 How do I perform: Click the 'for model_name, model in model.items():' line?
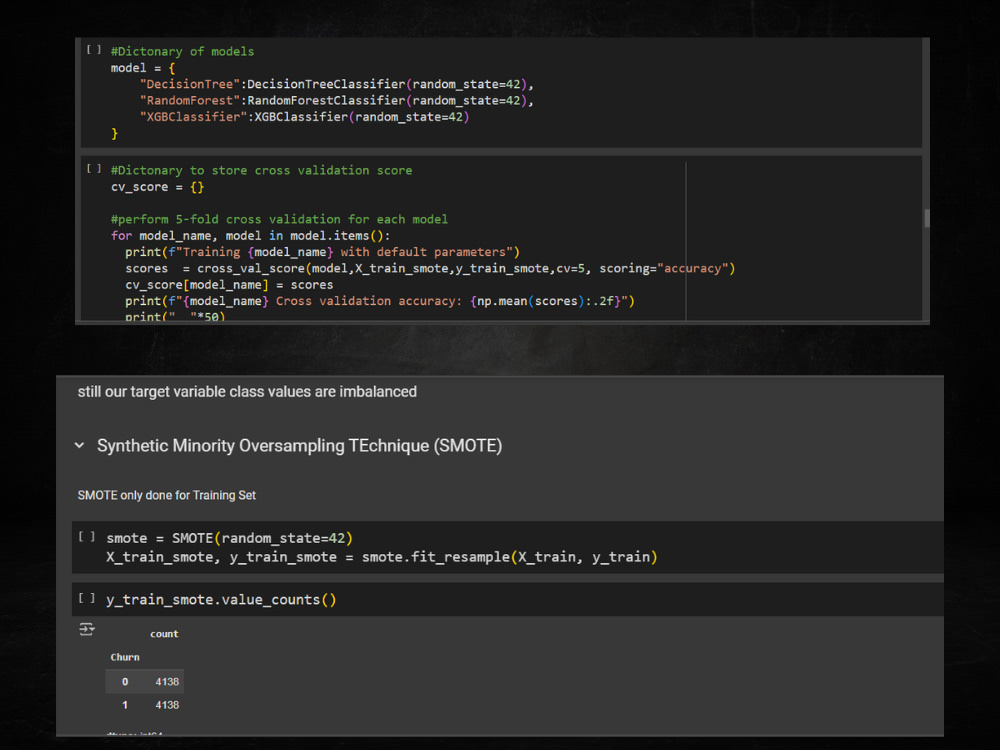250,236
